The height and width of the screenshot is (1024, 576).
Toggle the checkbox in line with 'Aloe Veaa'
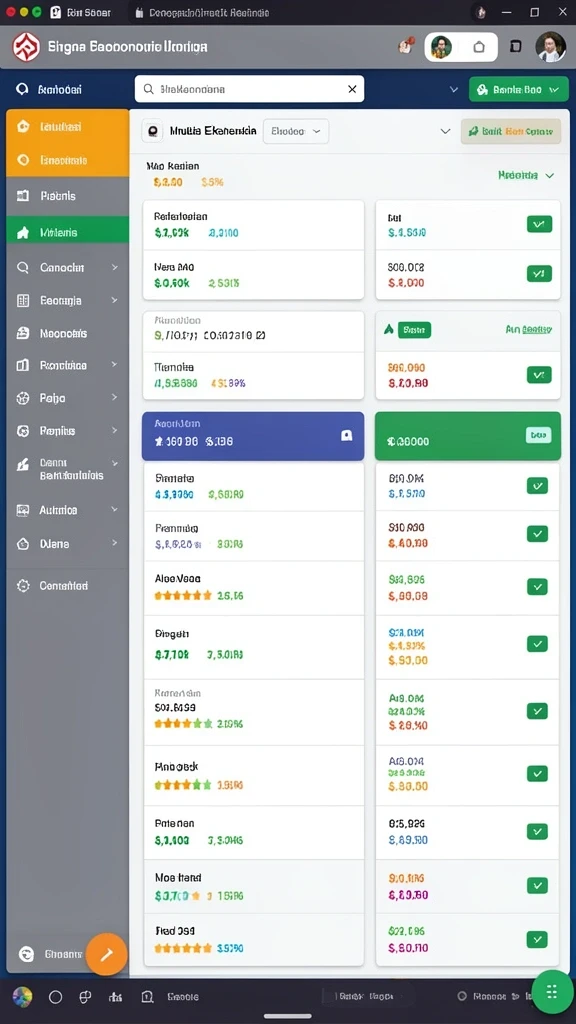click(x=537, y=586)
